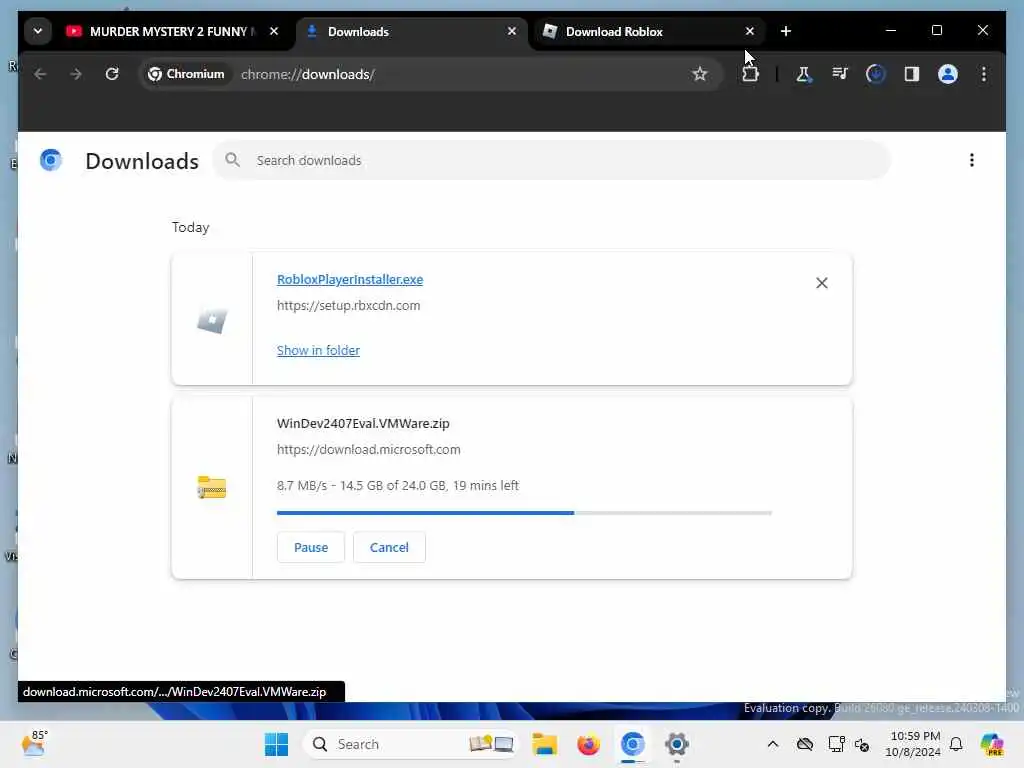Image resolution: width=1024 pixels, height=768 pixels.
Task: Open the Chromium three-dot menu
Action: pyautogui.click(x=984, y=74)
